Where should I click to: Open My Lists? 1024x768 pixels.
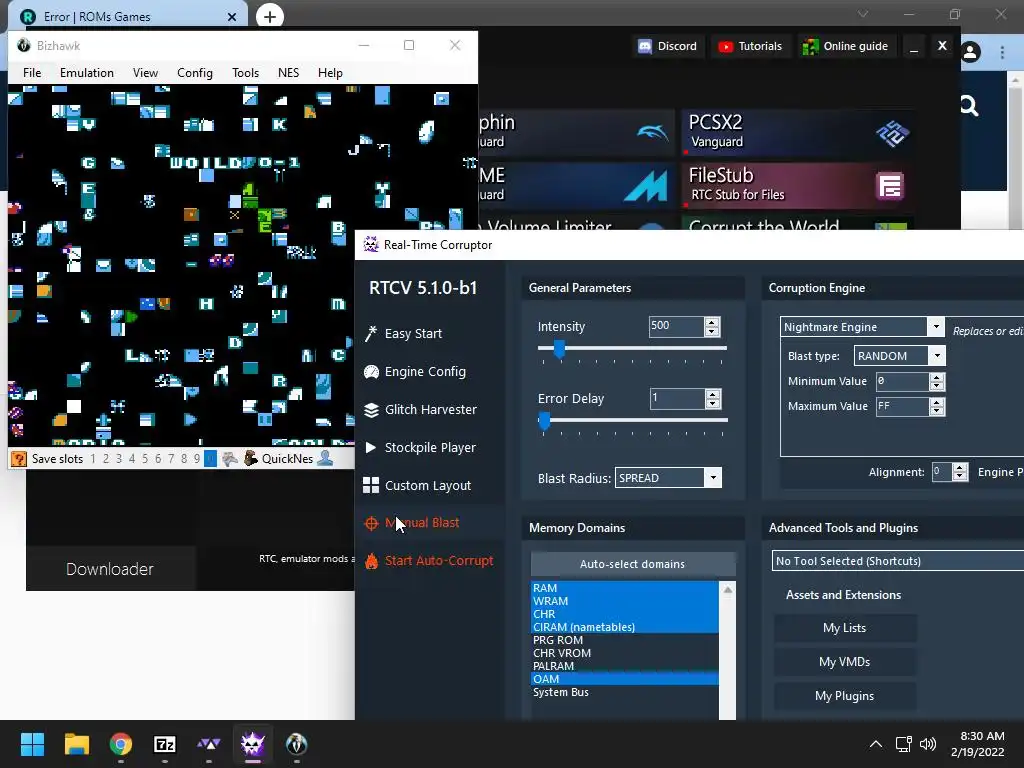(x=844, y=628)
